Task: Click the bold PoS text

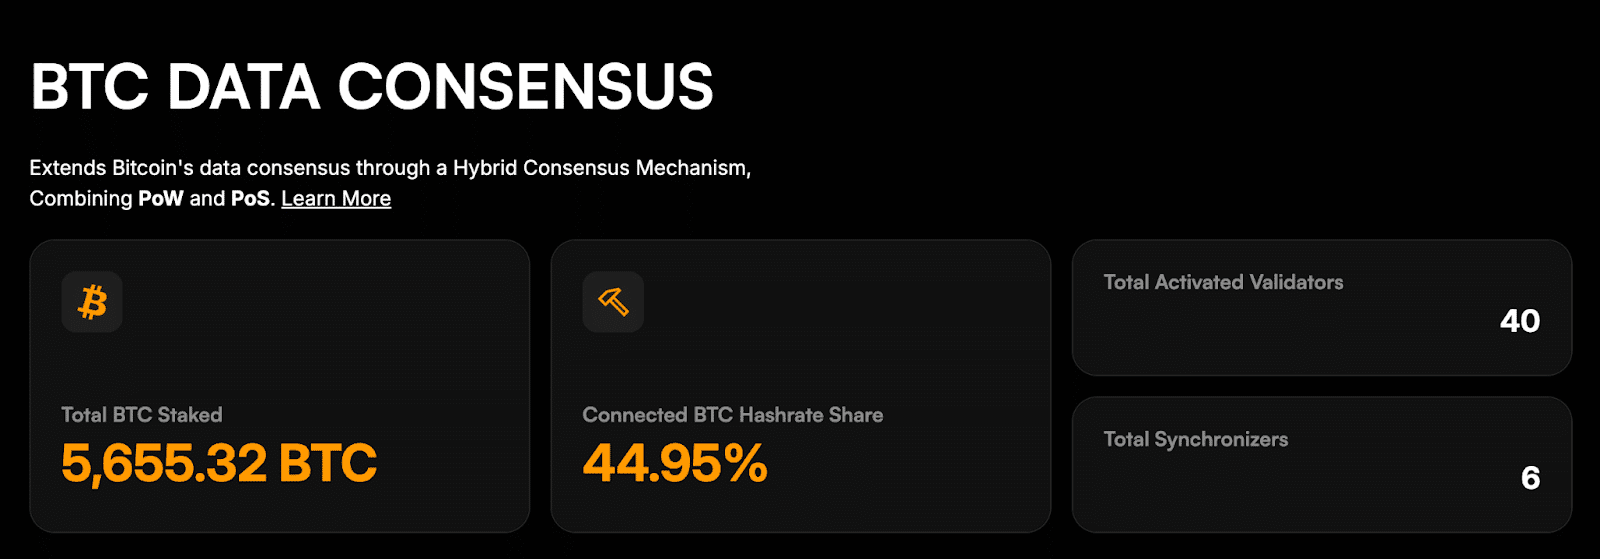Action: pos(250,198)
